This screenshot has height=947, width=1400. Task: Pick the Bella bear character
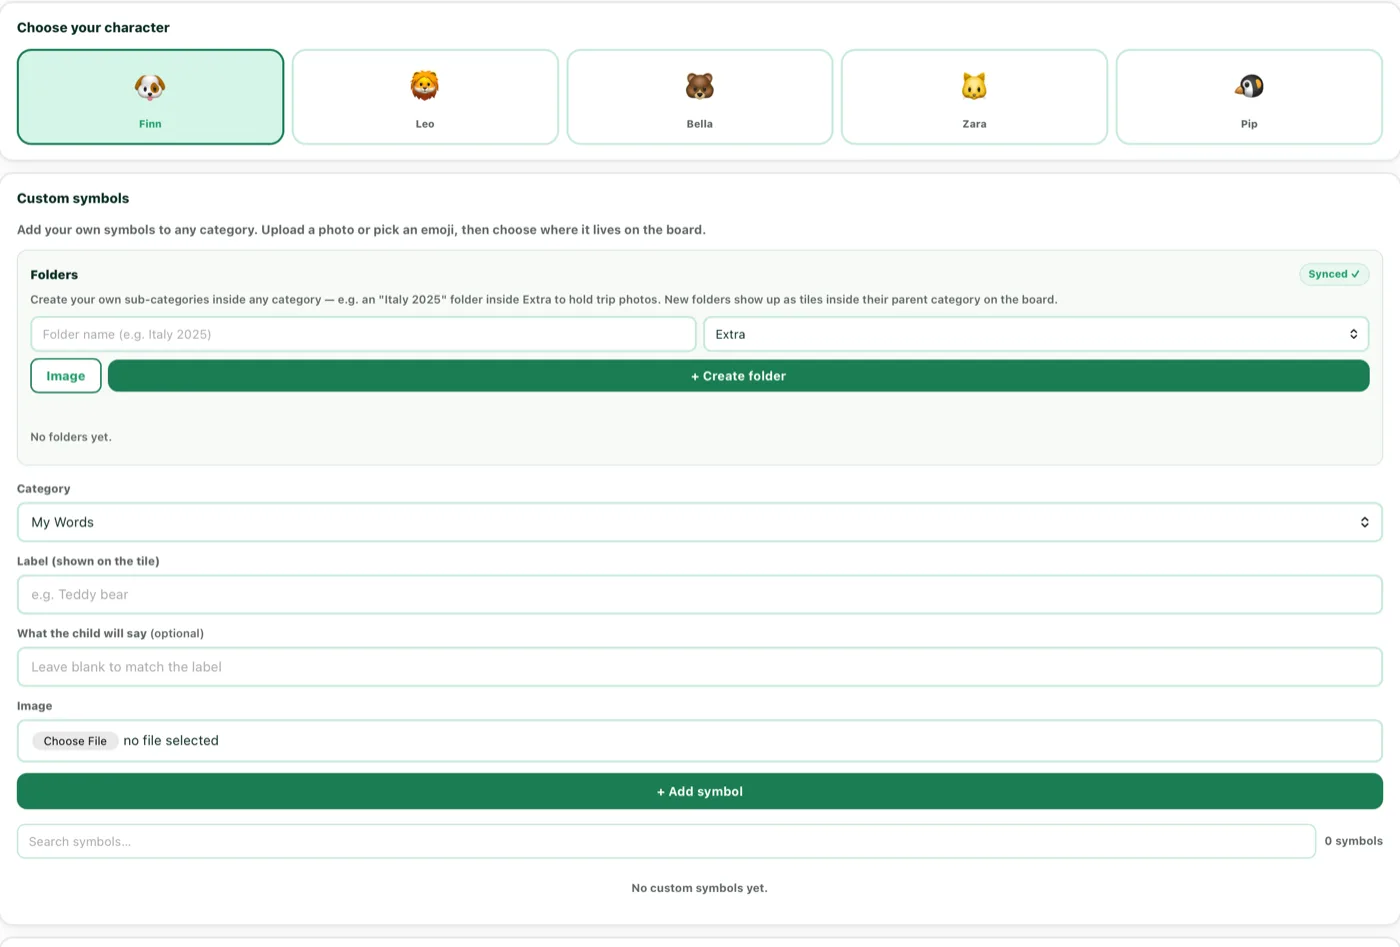click(700, 97)
